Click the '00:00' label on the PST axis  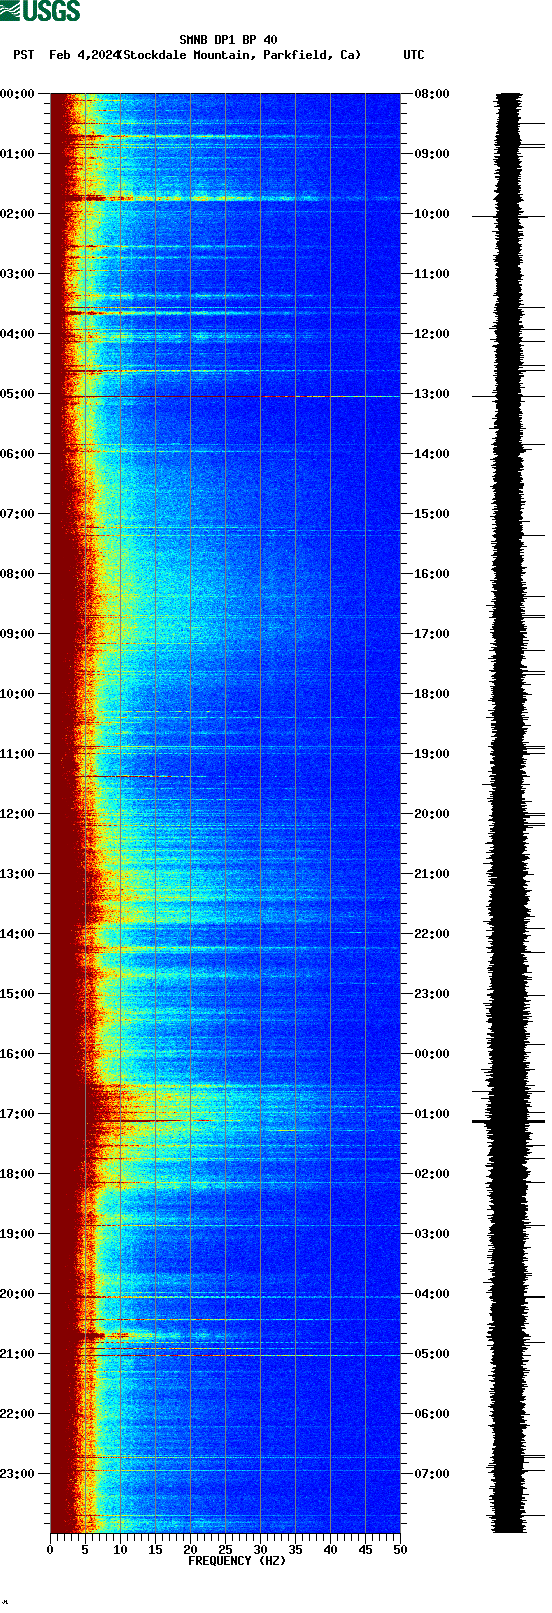pos(18,94)
